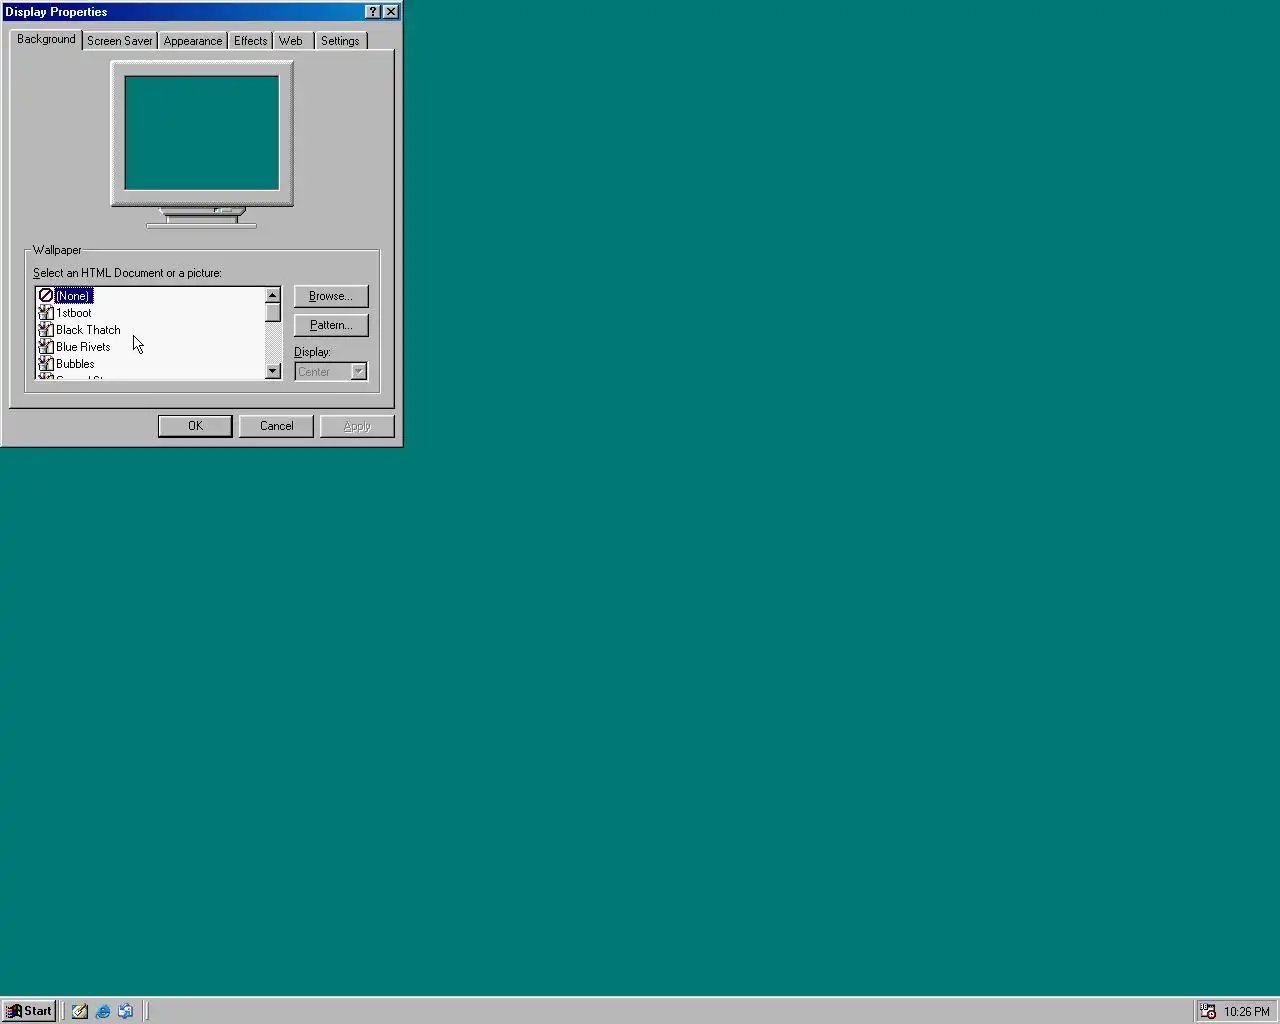1280x1024 pixels.
Task: Click the Cancel button
Action: coord(277,426)
